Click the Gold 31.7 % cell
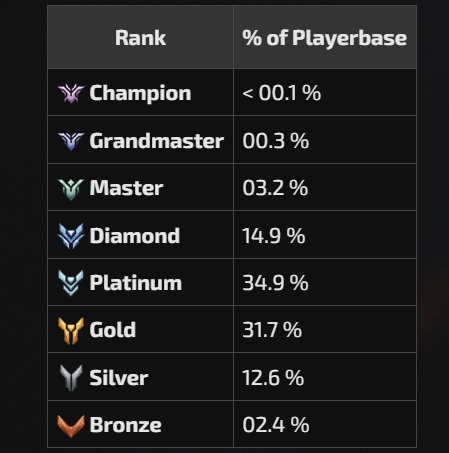The height and width of the screenshot is (453, 449). (x=325, y=329)
